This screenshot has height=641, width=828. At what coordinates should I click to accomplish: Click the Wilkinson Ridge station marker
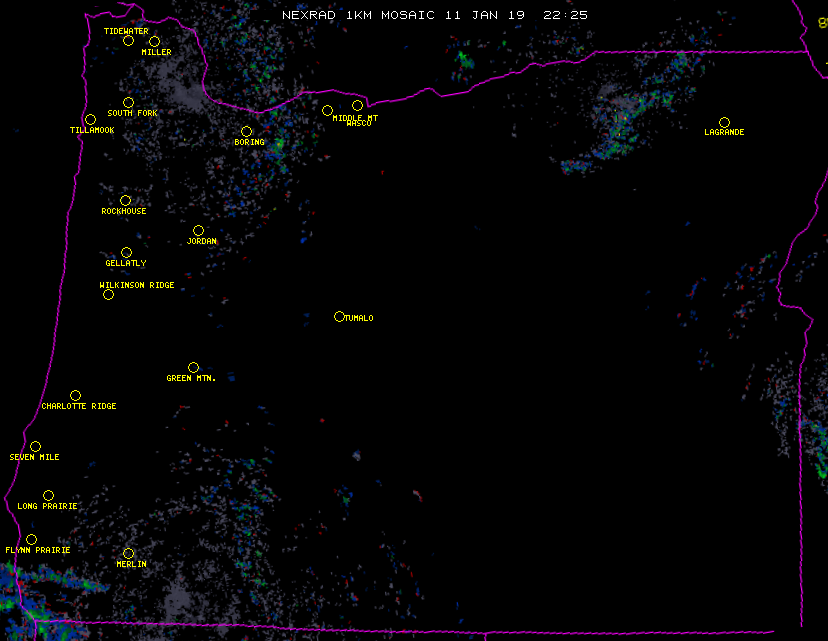coord(108,294)
